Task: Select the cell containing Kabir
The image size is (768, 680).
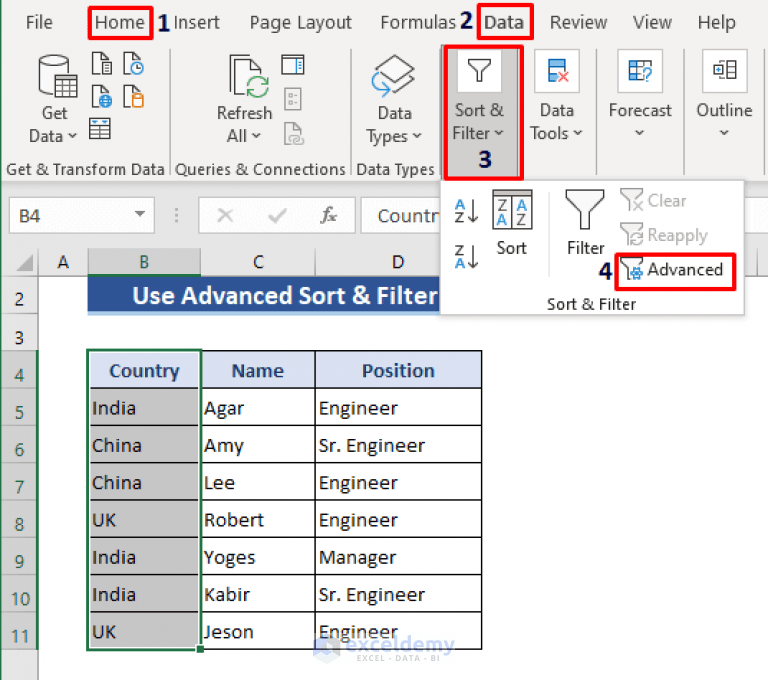Action: pyautogui.click(x=258, y=594)
